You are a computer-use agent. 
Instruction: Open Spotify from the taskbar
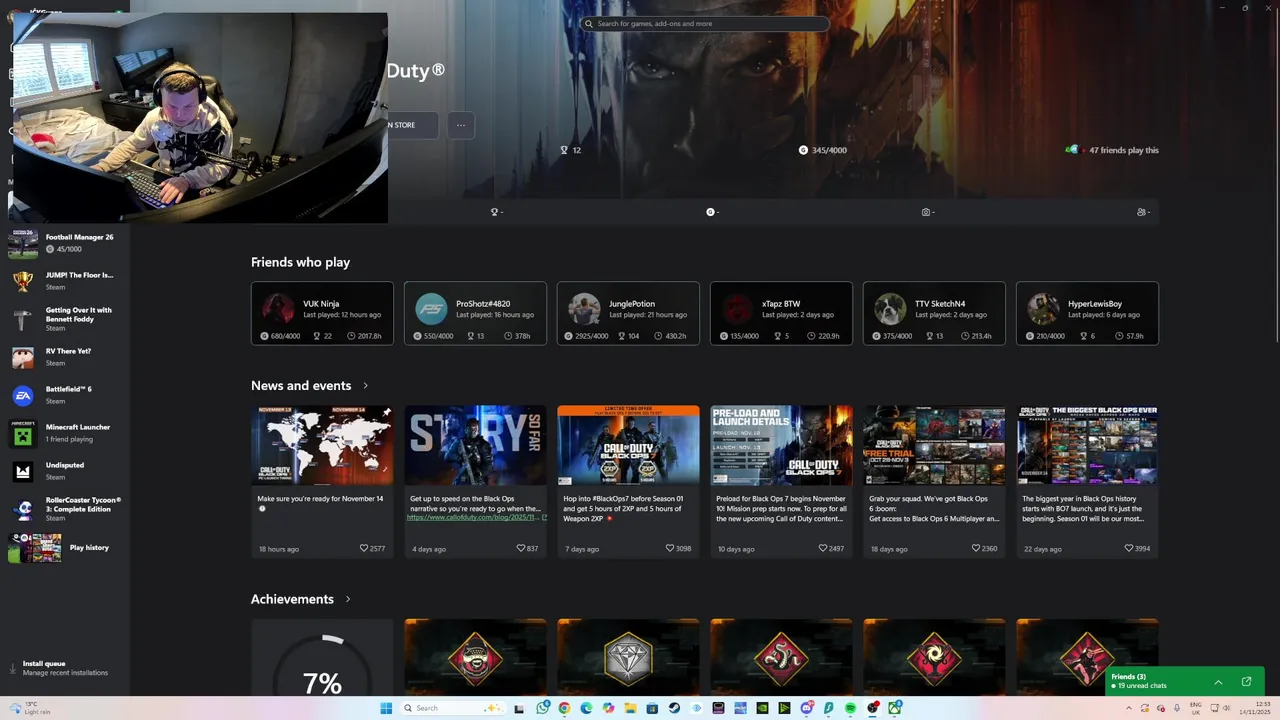tap(850, 708)
